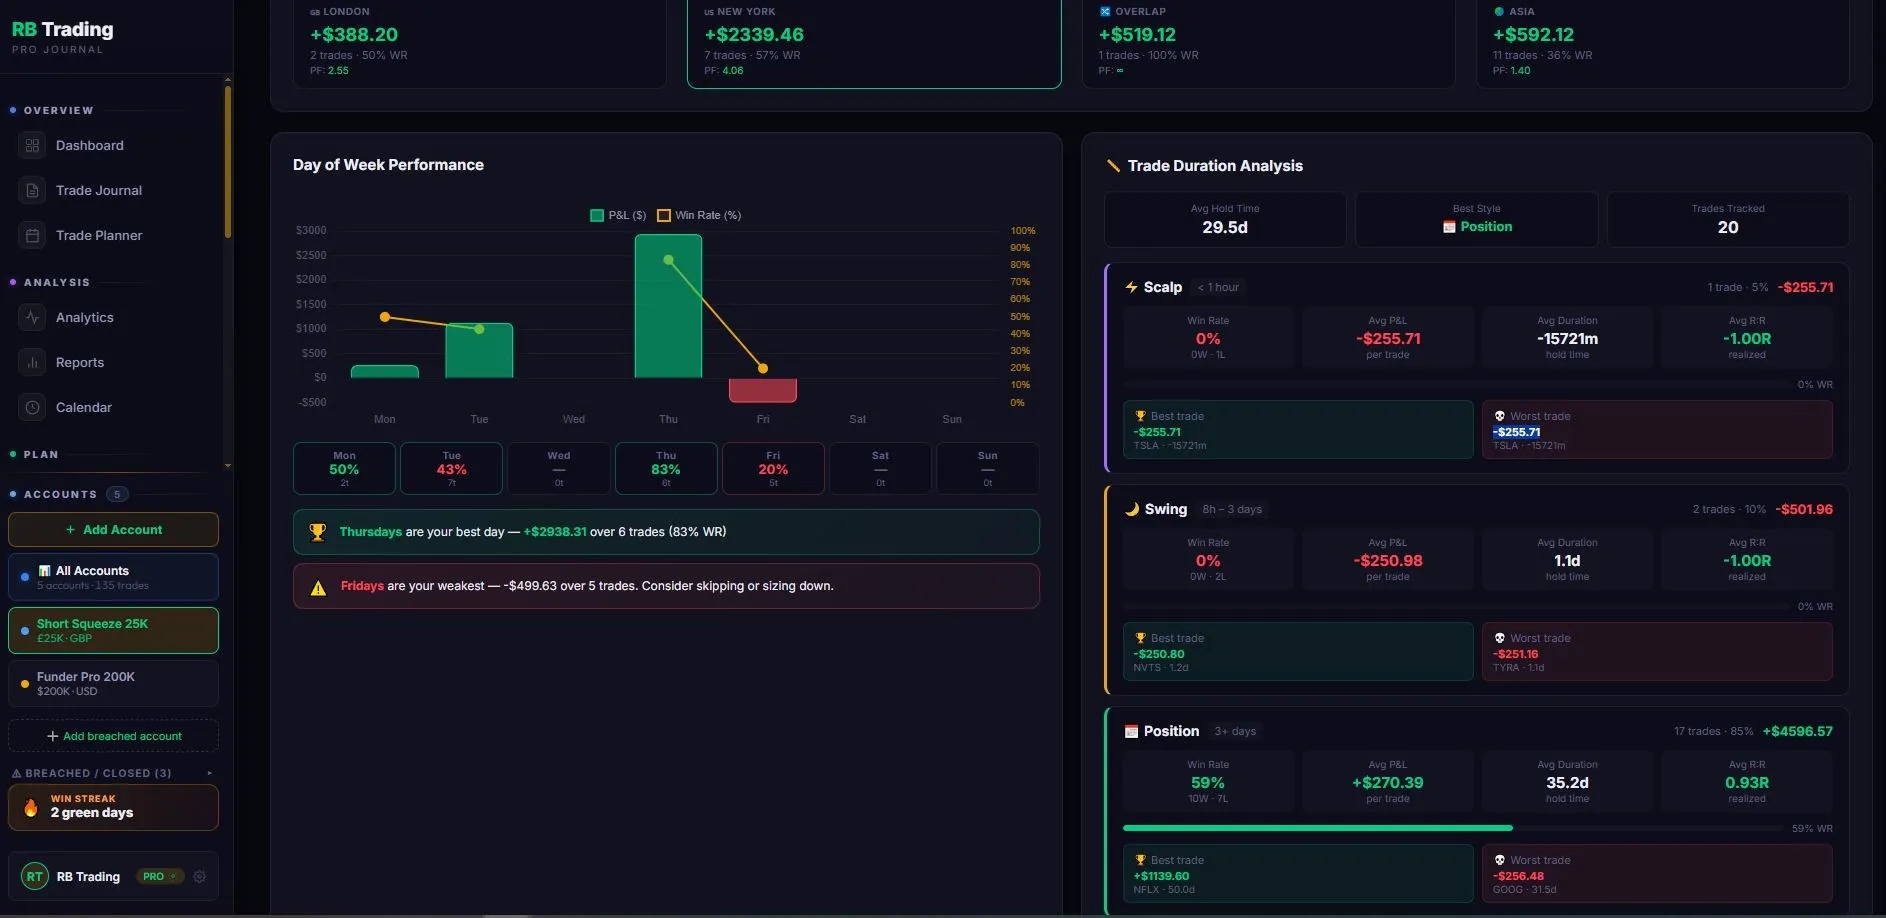The image size is (1886, 918).
Task: Click the settings gear beside PRO badge
Action: pyautogui.click(x=200, y=876)
